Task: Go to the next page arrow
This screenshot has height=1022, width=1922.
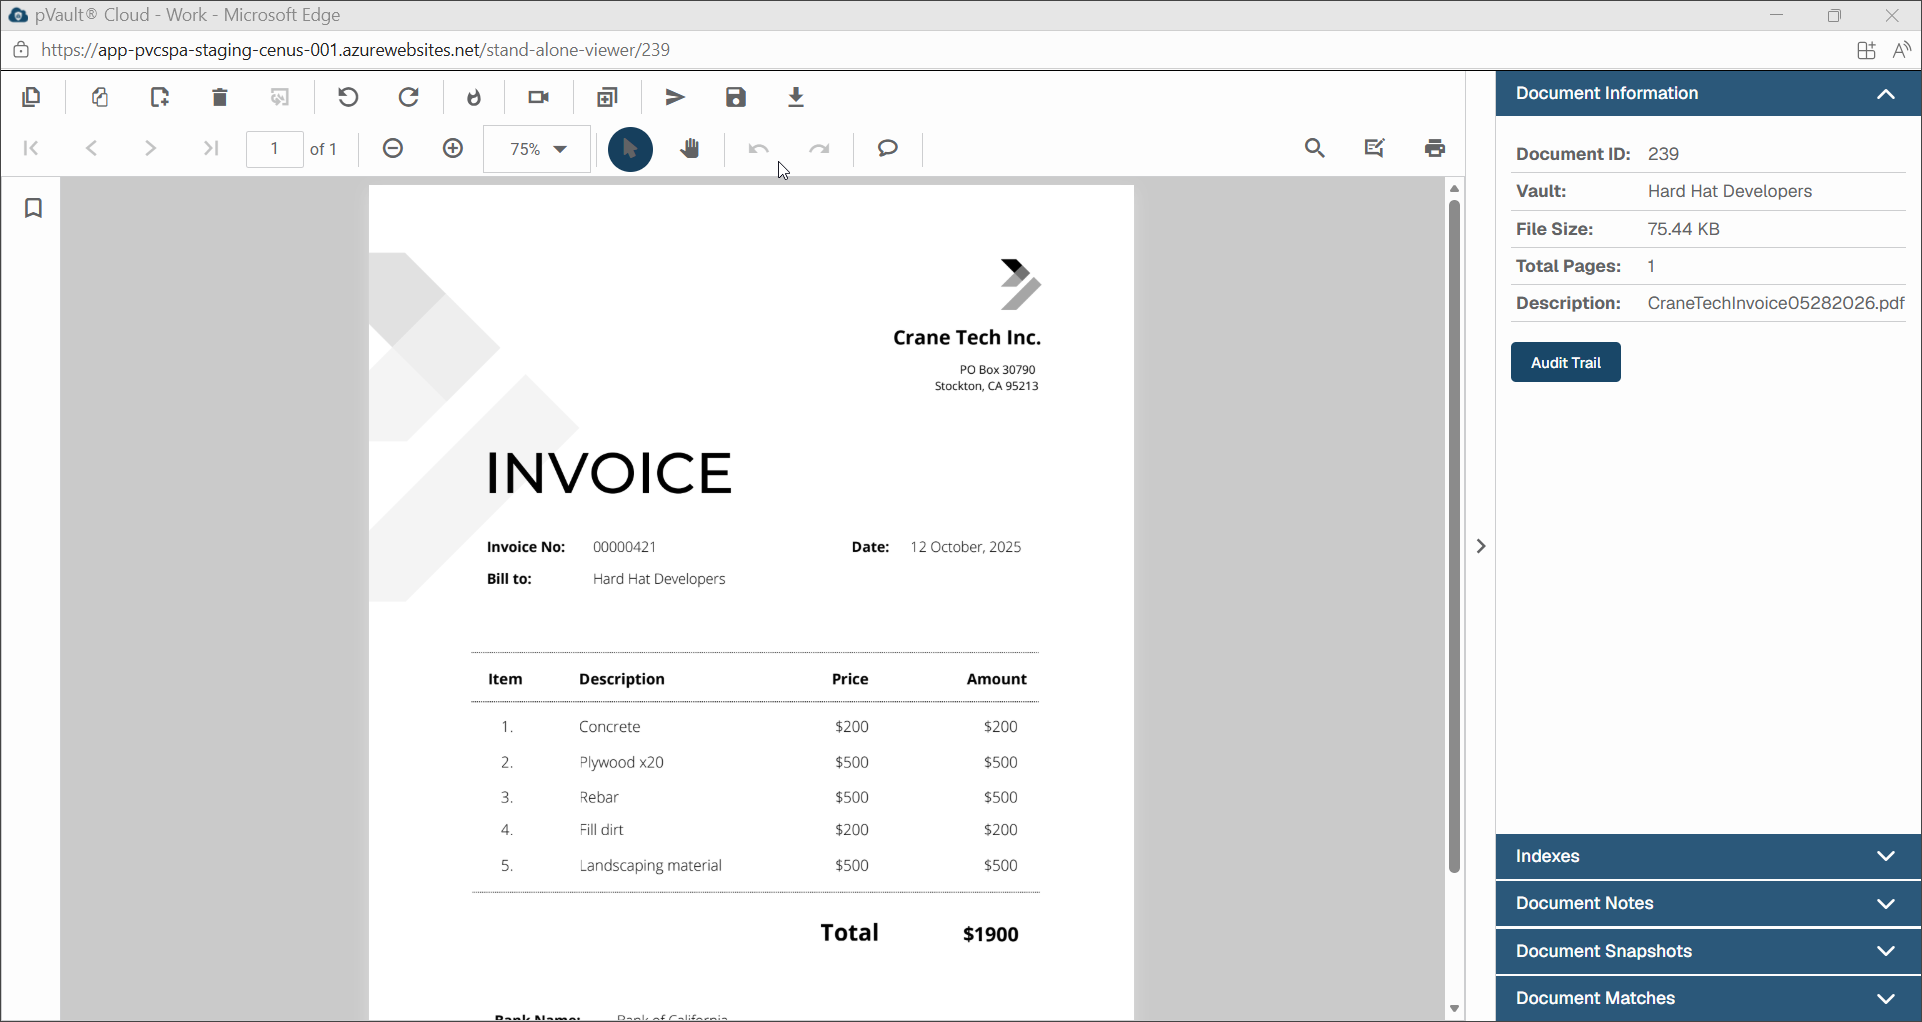Action: coord(150,148)
